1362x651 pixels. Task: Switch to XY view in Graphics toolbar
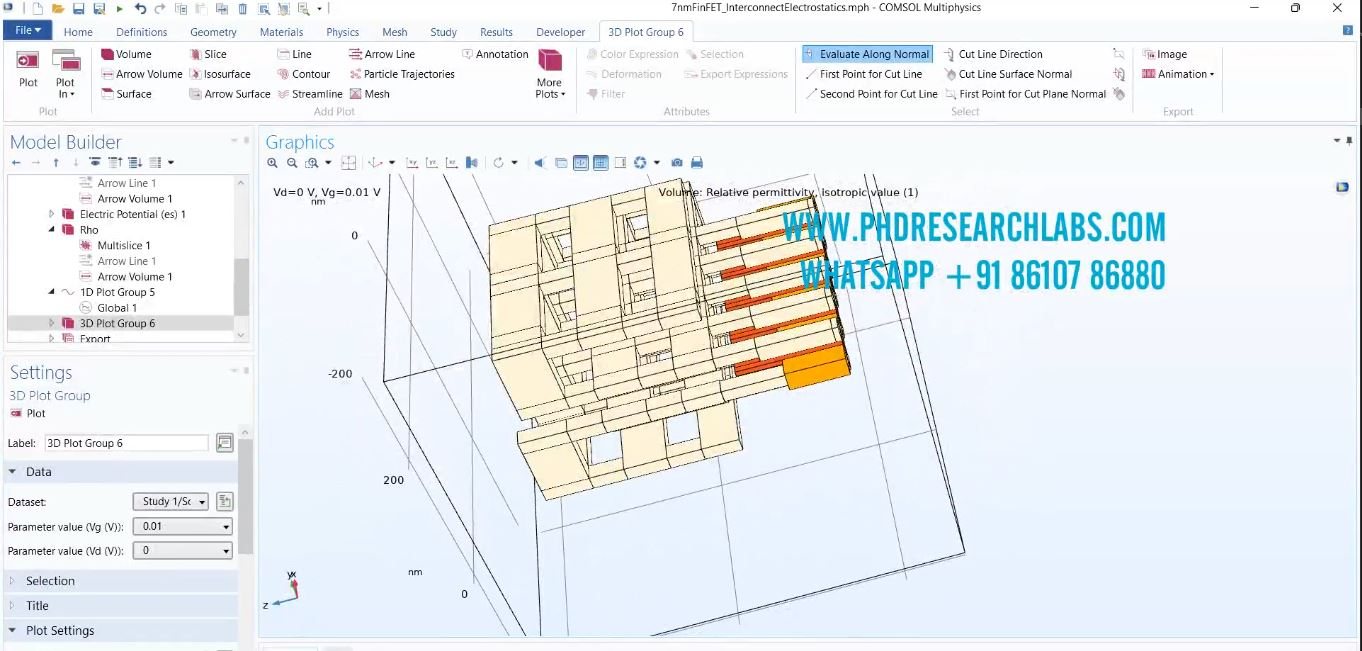(x=412, y=162)
